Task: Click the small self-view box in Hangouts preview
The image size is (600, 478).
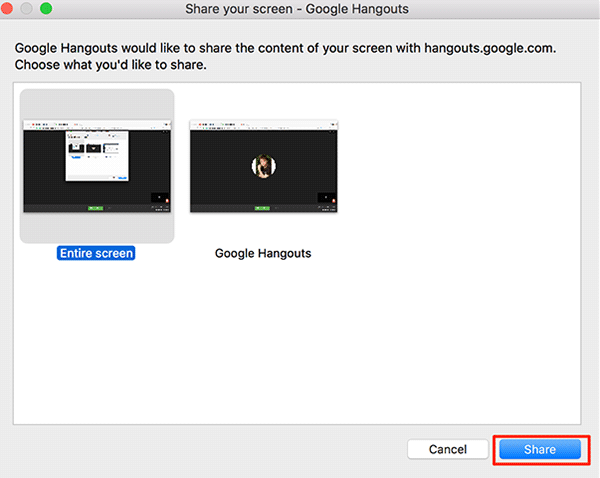Action: click(x=326, y=197)
